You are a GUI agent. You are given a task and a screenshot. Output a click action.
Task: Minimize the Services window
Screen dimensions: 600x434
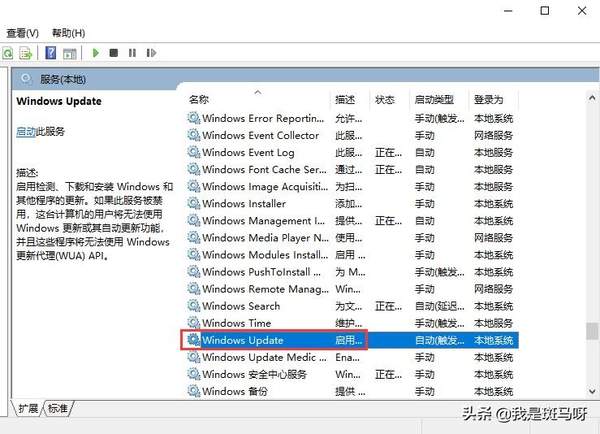click(x=508, y=11)
